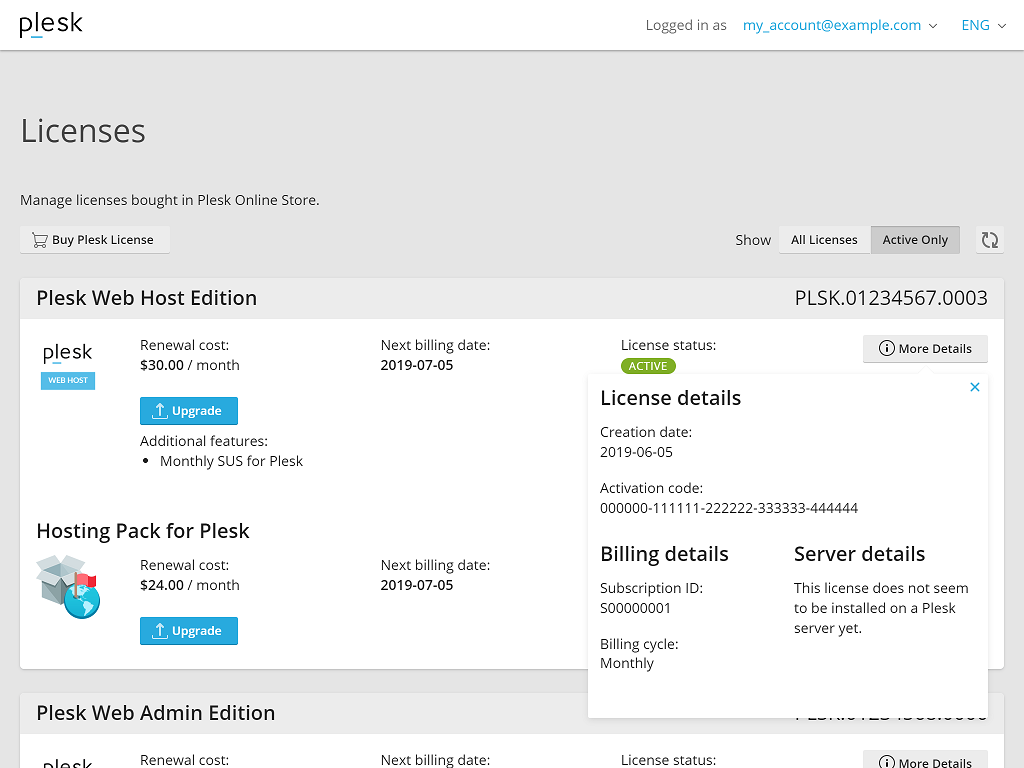Click the upload arrow icon on Web Host Upgrade

pyautogui.click(x=160, y=411)
